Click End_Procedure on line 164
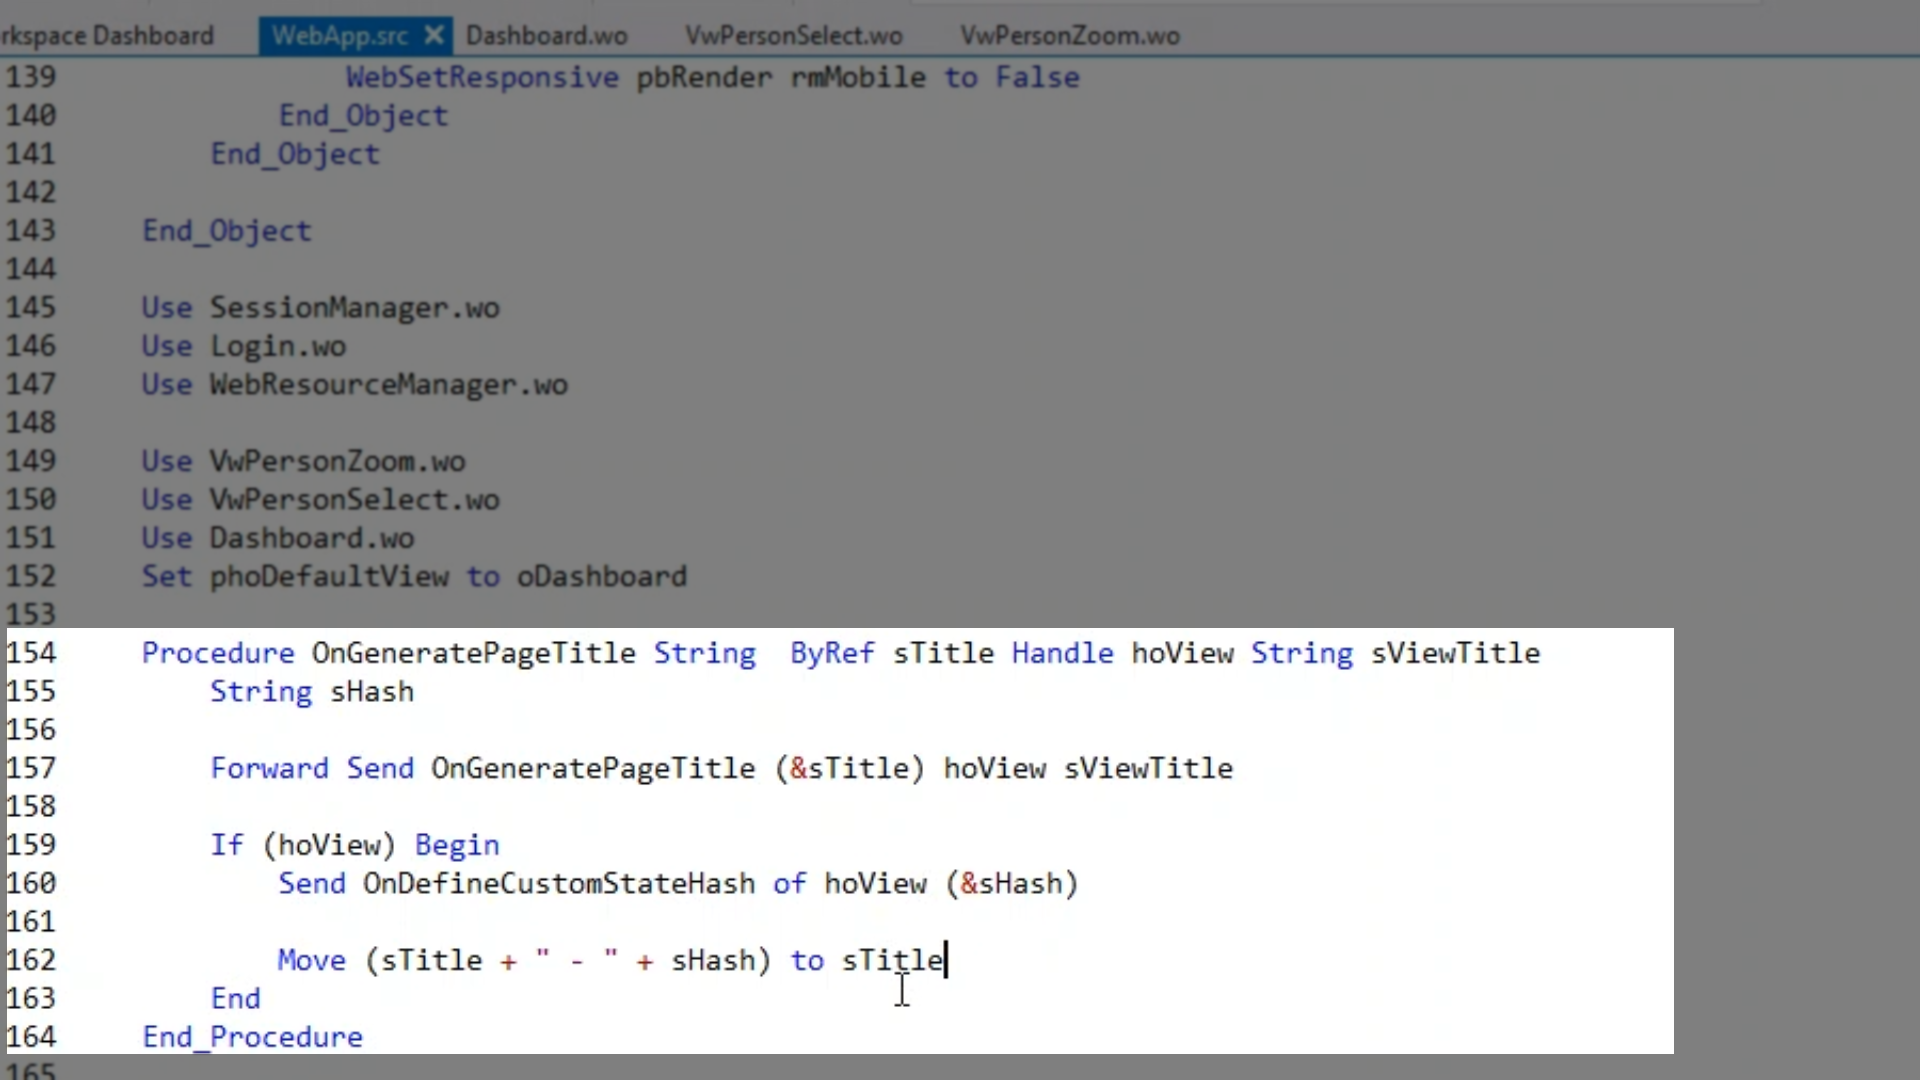The height and width of the screenshot is (1080, 1920). pyautogui.click(x=252, y=1037)
